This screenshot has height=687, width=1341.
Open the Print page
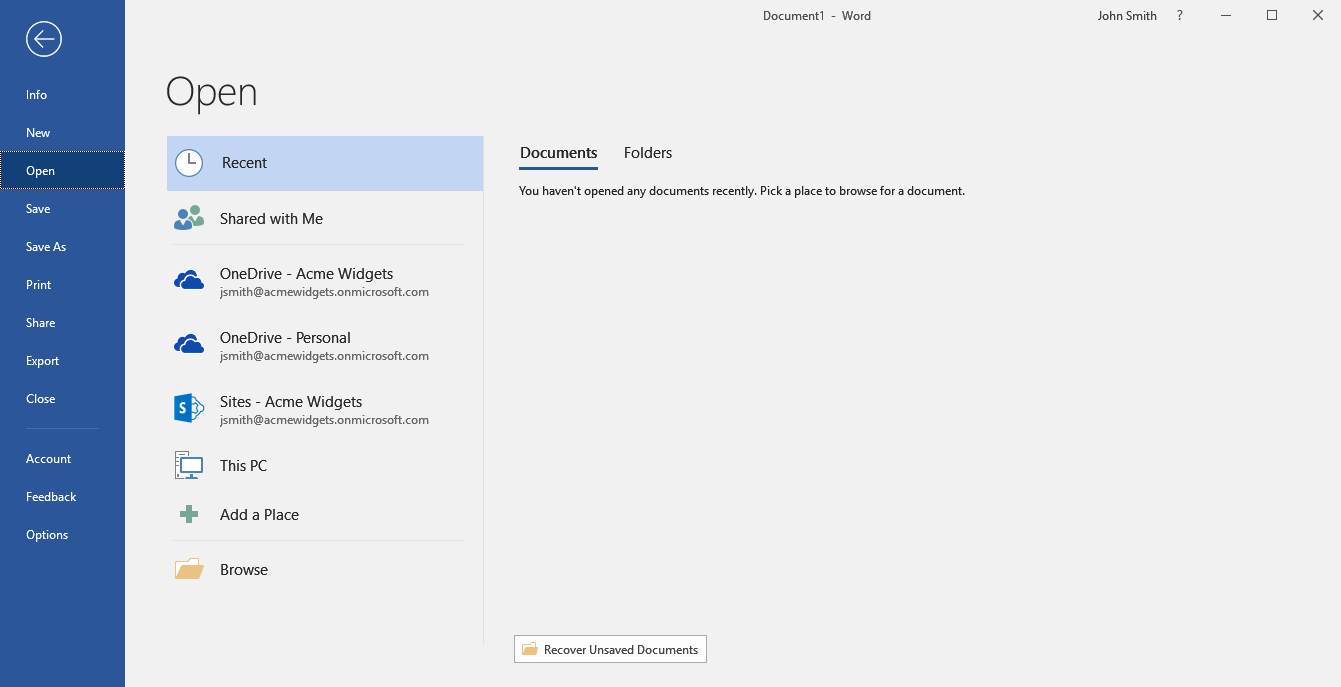(62, 285)
